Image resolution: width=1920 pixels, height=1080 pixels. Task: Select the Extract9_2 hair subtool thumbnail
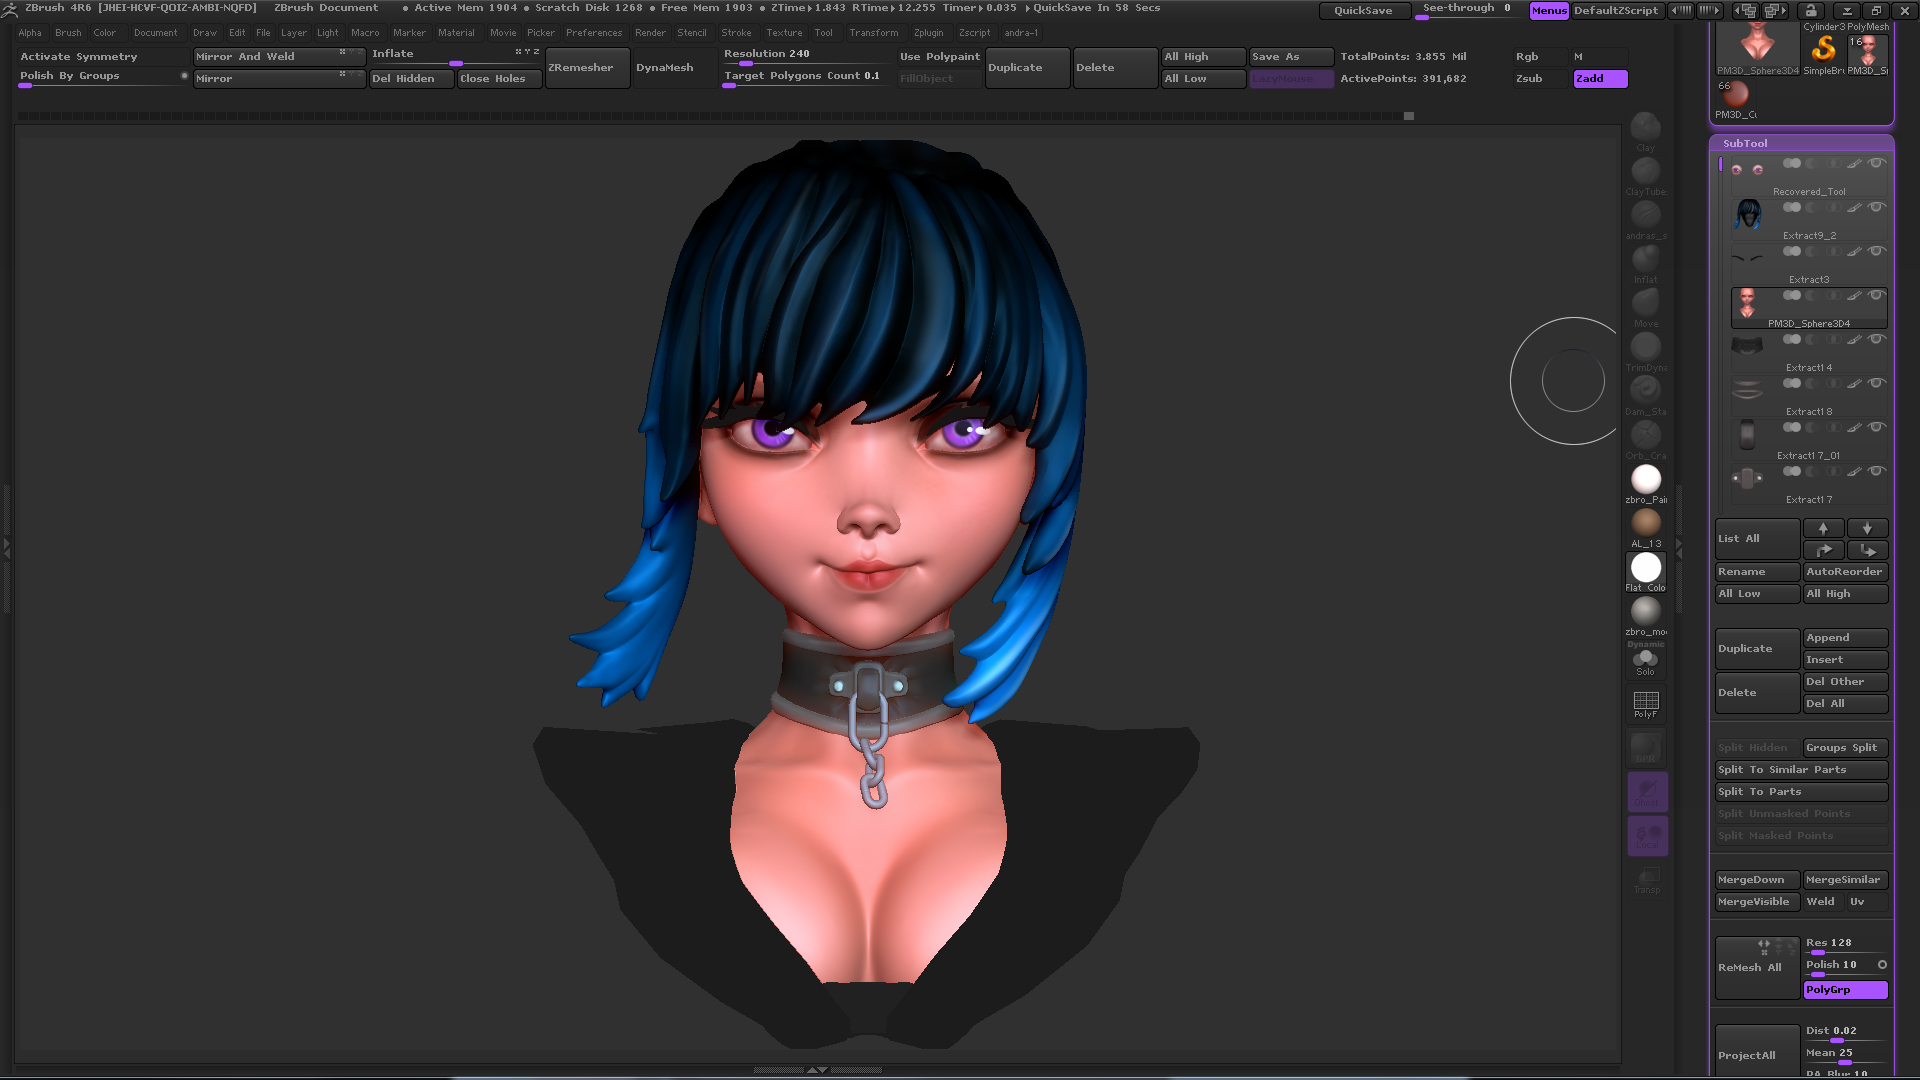(1748, 214)
